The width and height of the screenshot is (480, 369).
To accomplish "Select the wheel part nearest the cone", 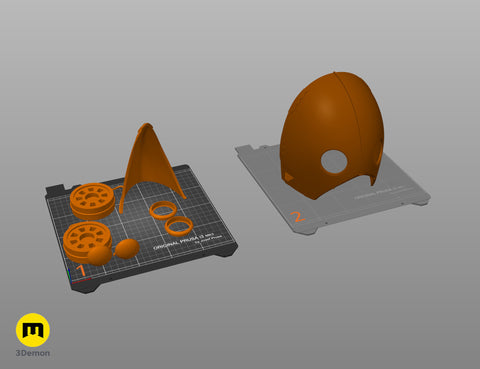I will 93,201.
